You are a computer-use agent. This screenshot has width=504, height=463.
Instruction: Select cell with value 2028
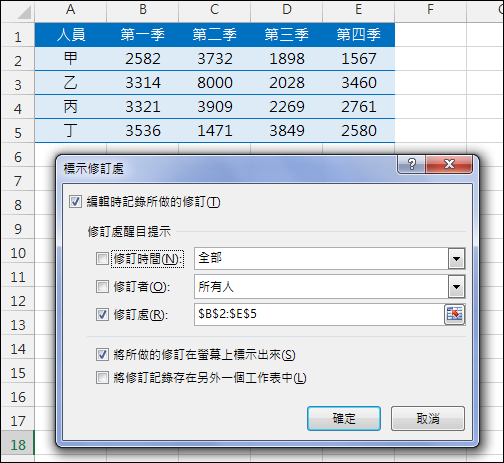[287, 83]
